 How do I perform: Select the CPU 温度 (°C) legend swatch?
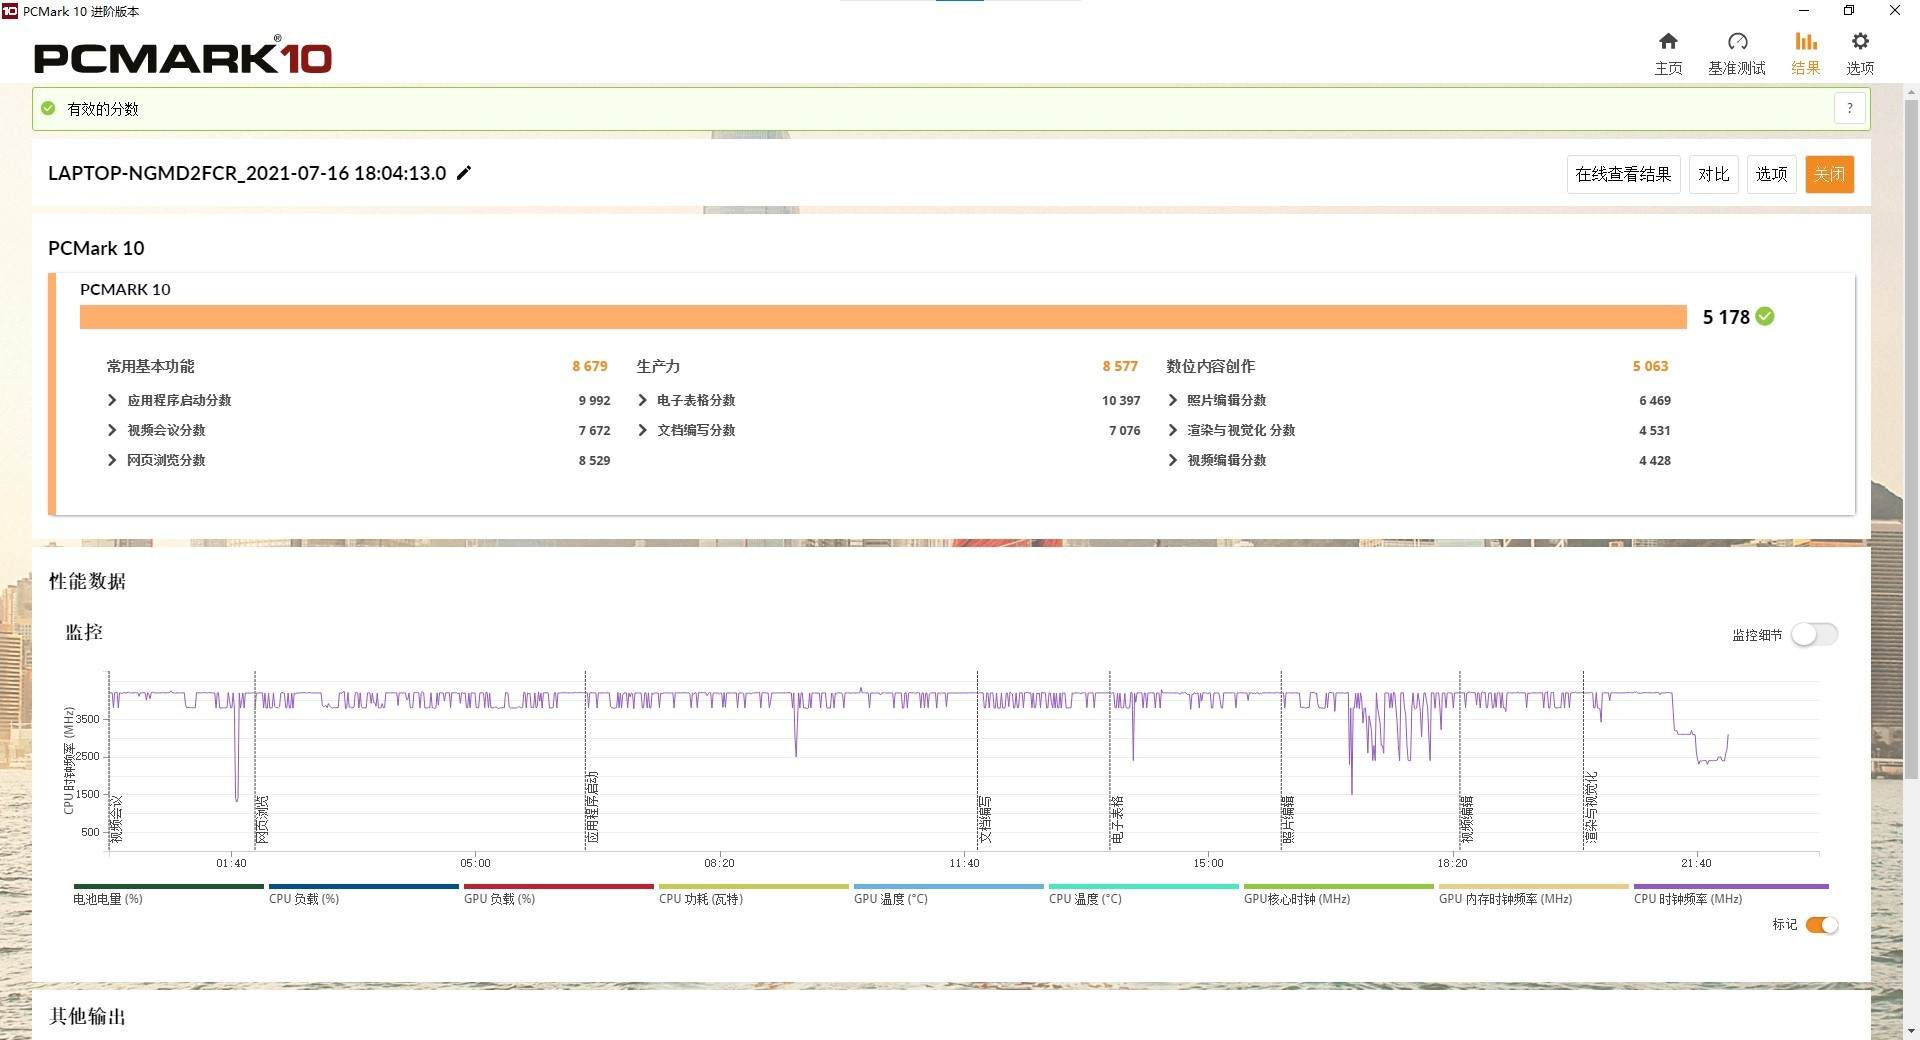click(1143, 886)
